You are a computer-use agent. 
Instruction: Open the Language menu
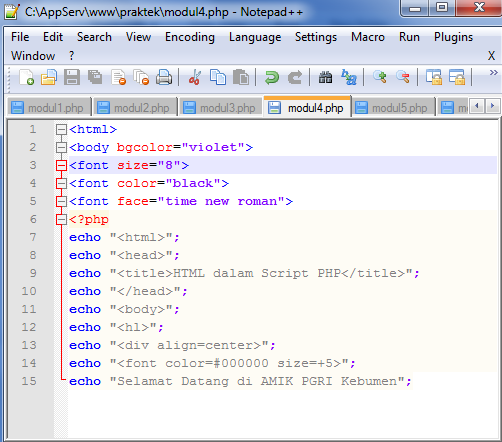(x=255, y=37)
